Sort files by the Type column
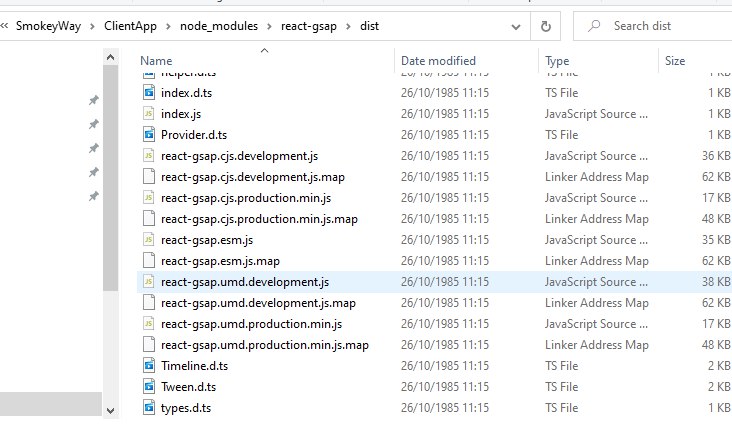 [x=557, y=61]
